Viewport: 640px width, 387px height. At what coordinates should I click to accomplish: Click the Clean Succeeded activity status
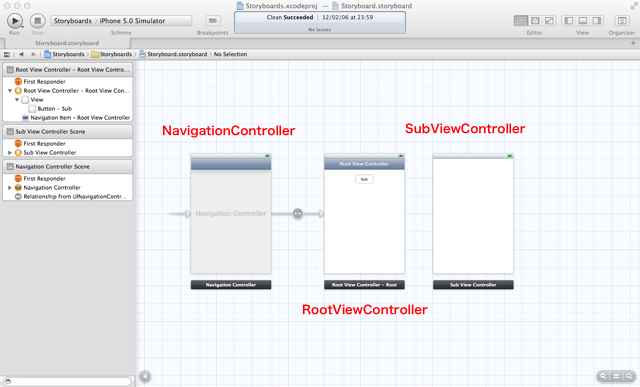(320, 22)
